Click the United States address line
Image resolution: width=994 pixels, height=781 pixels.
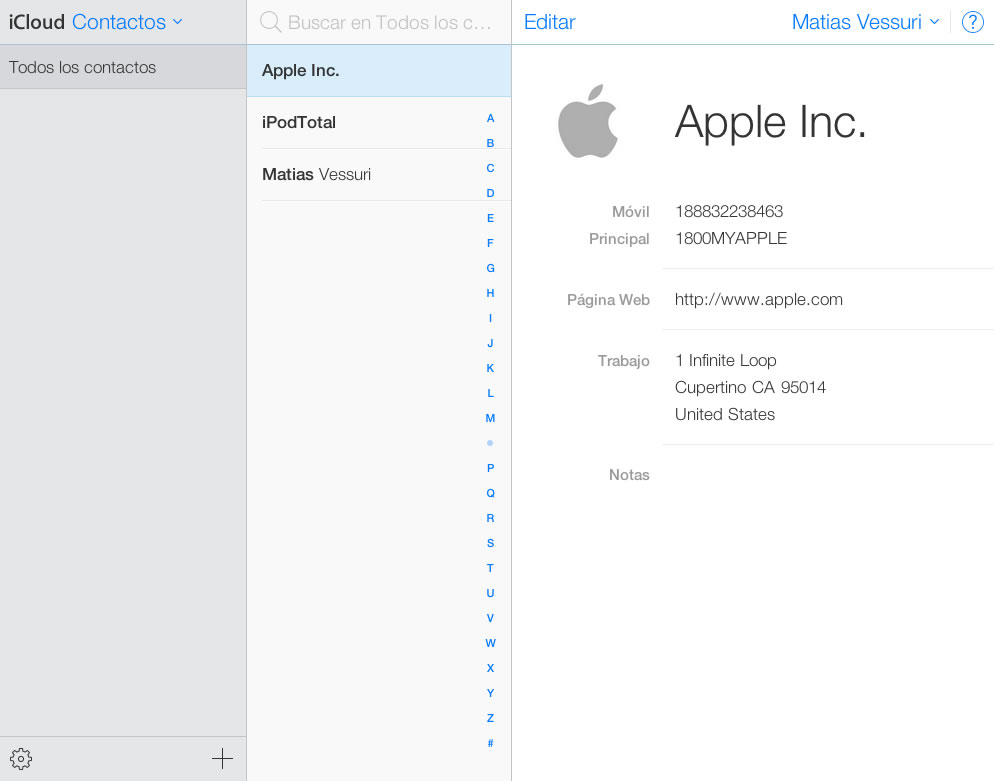click(725, 415)
